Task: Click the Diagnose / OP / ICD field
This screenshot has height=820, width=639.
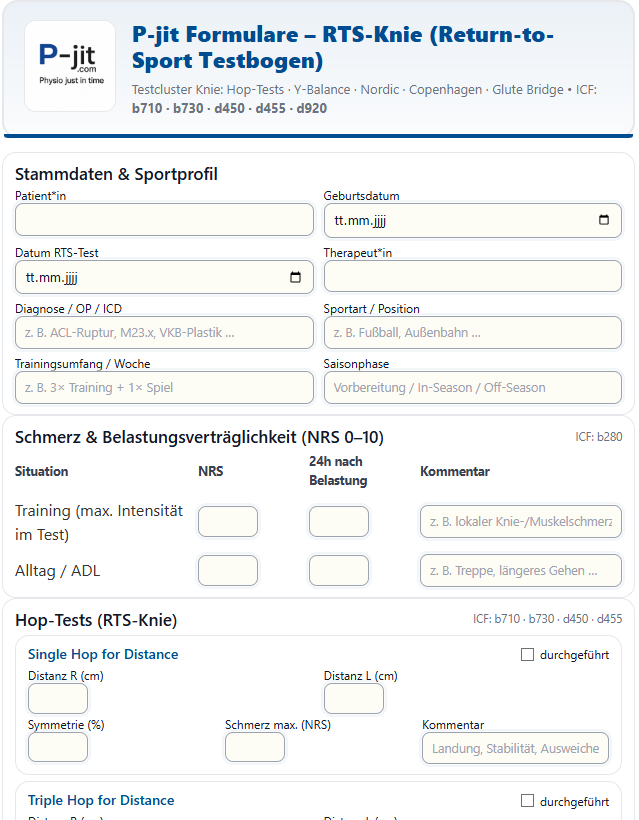Action: click(164, 333)
